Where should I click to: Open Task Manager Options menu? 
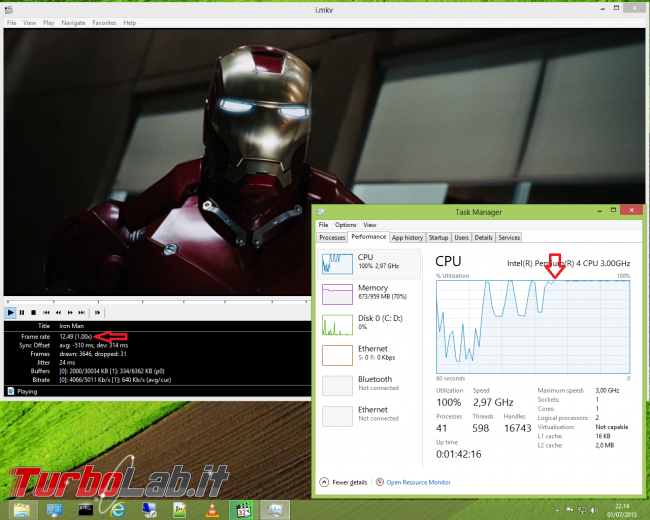[x=346, y=225]
